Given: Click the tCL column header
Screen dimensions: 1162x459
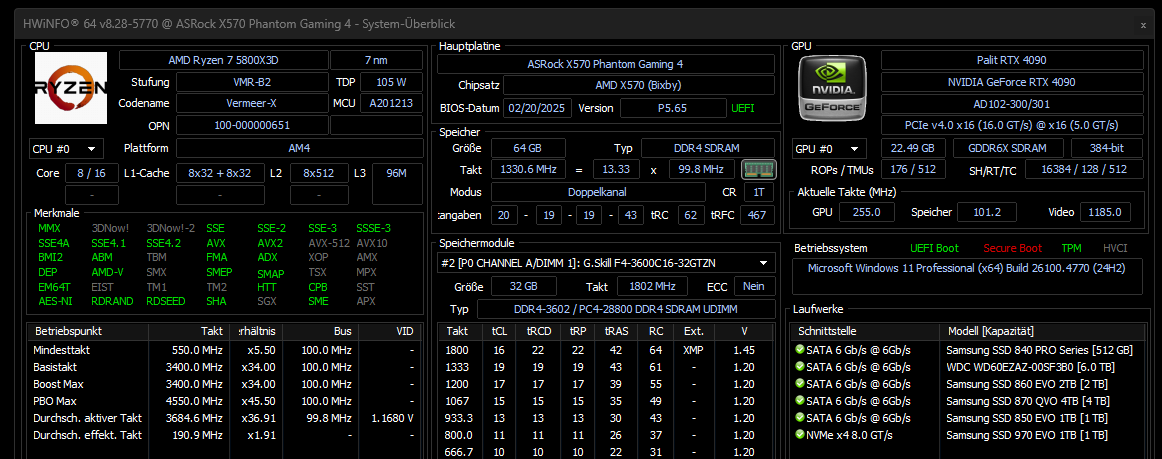Looking at the screenshot, I should [x=499, y=331].
